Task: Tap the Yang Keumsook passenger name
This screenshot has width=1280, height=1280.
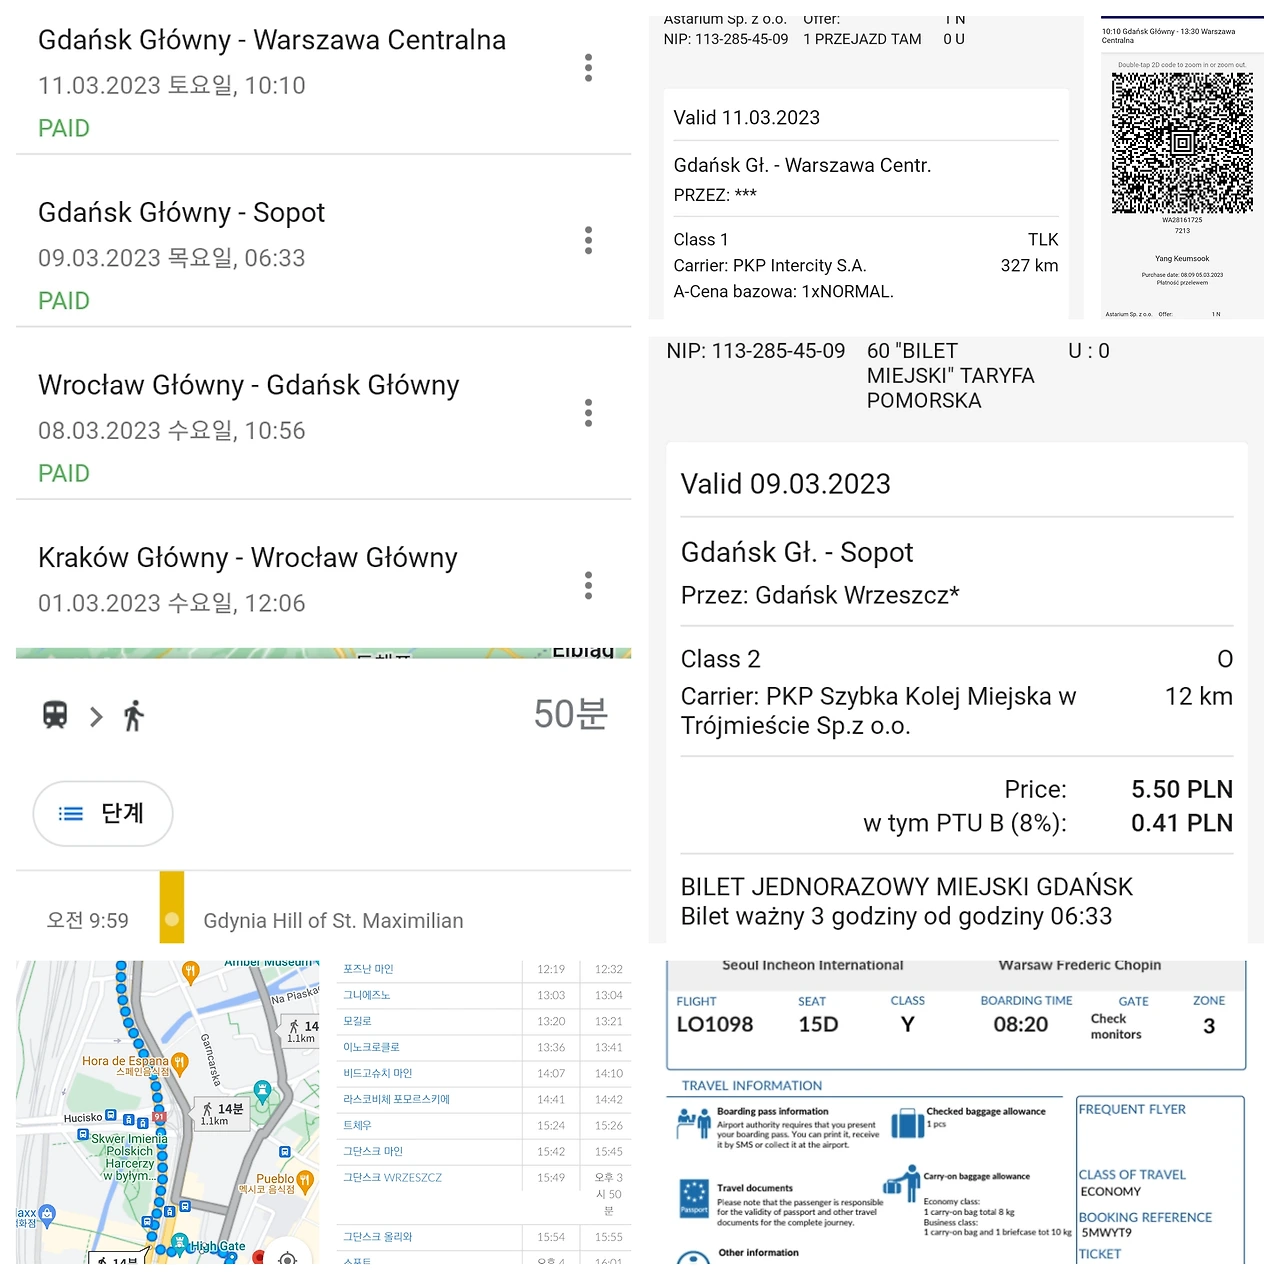Action: click(1182, 259)
